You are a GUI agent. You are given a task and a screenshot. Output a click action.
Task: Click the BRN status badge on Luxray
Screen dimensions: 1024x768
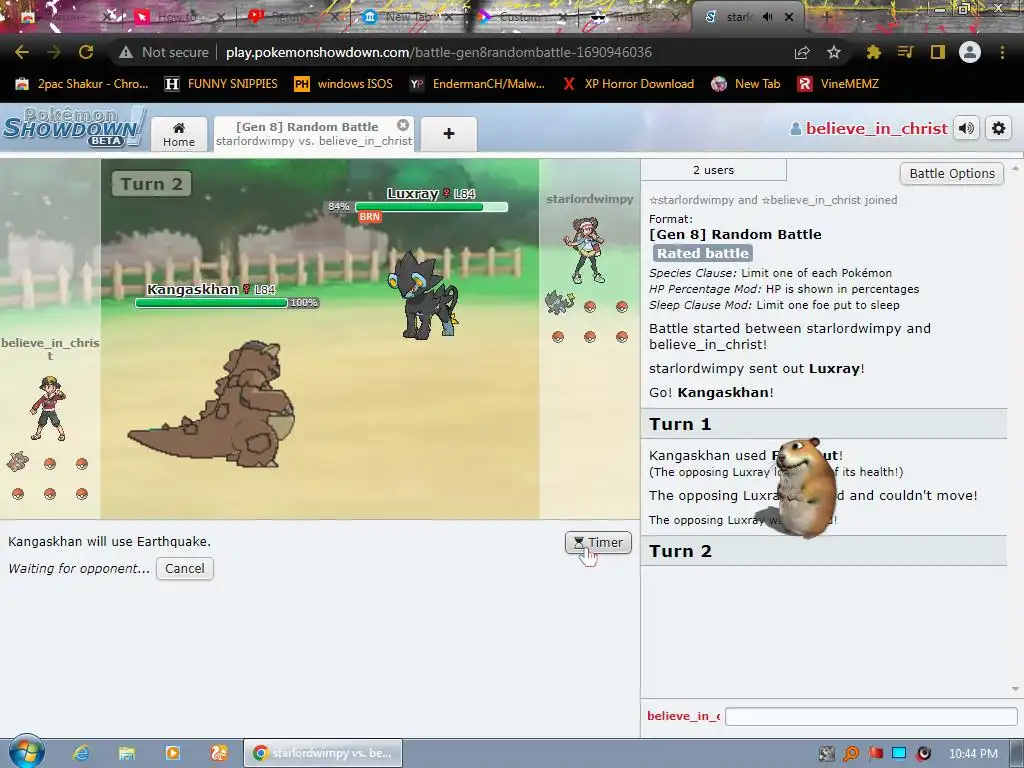(370, 217)
